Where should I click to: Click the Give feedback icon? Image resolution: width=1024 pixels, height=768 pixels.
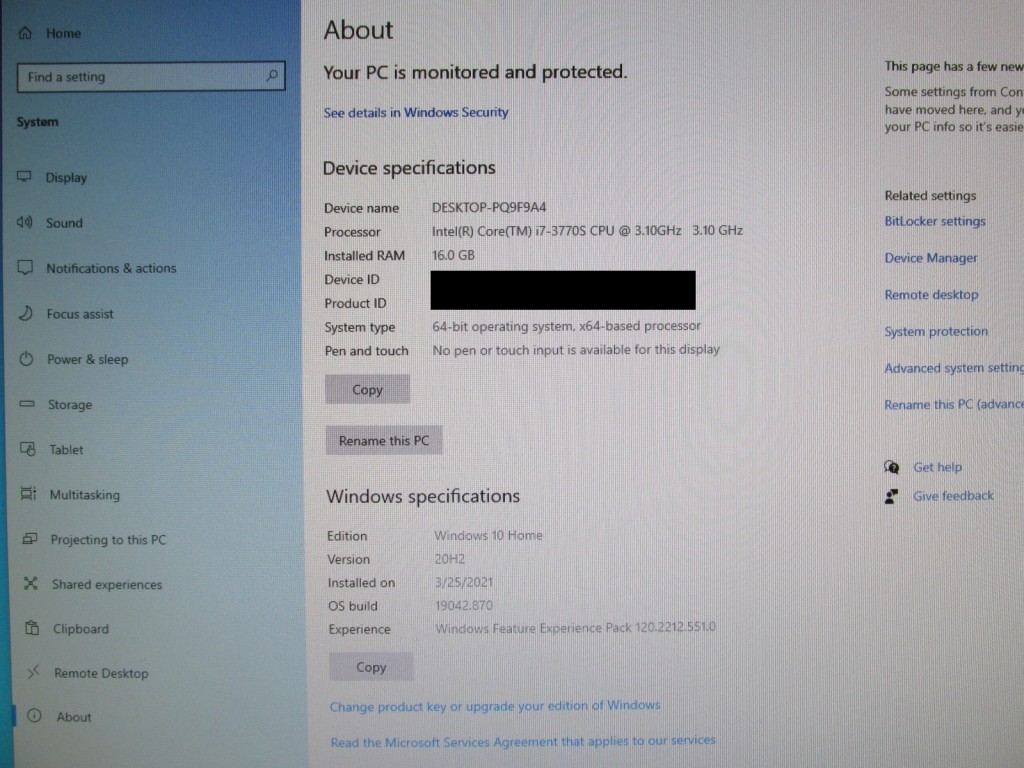coord(891,496)
